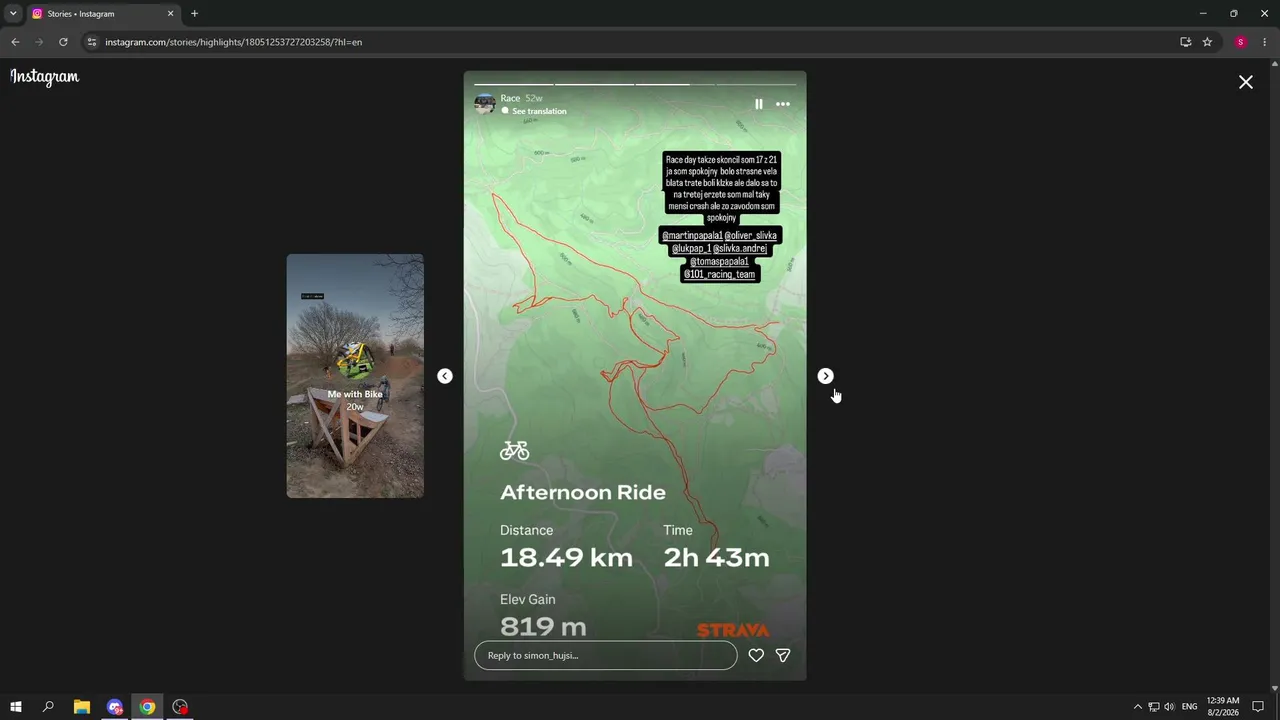Like the story with heart icon
The width and height of the screenshot is (1280, 720).
coord(756,655)
